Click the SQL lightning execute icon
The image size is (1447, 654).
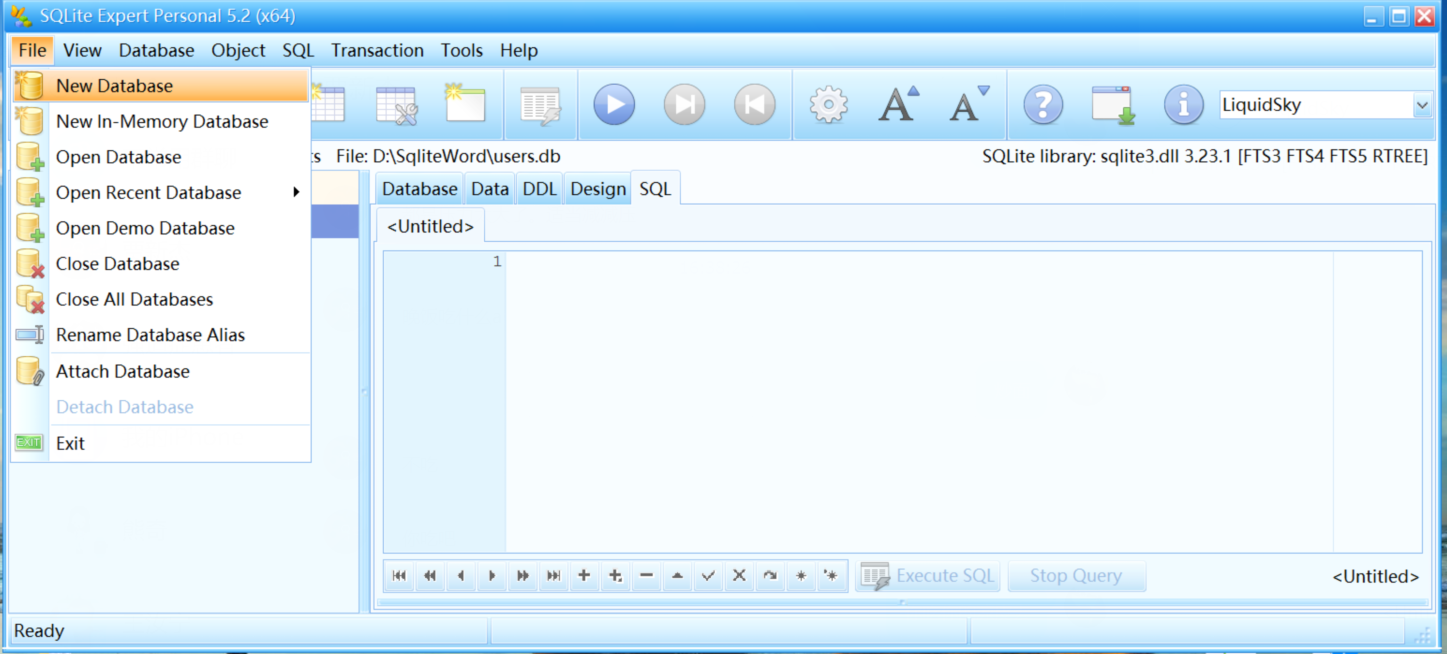(x=540, y=104)
